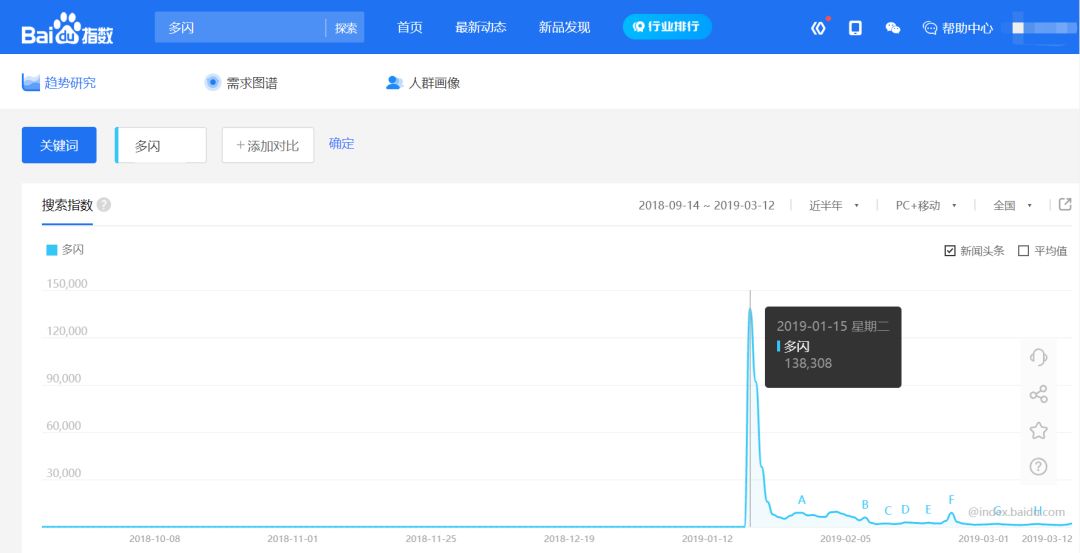Click the 搜索指数 question mark help icon
The image size is (1080, 553).
104,205
